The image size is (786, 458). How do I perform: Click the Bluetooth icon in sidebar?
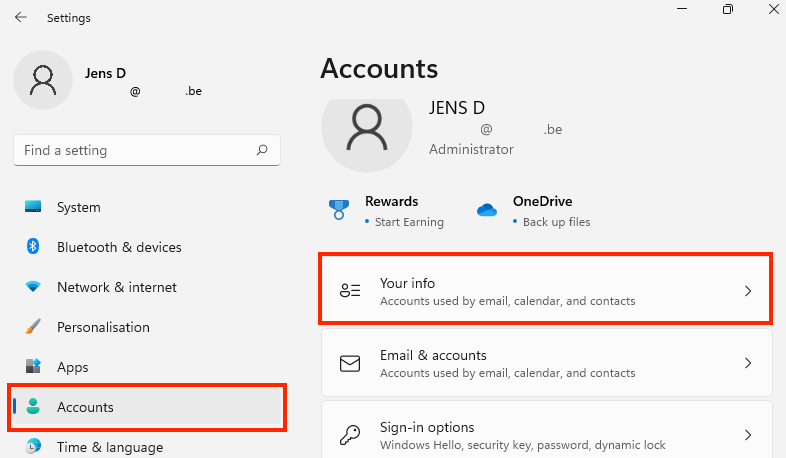coord(33,247)
